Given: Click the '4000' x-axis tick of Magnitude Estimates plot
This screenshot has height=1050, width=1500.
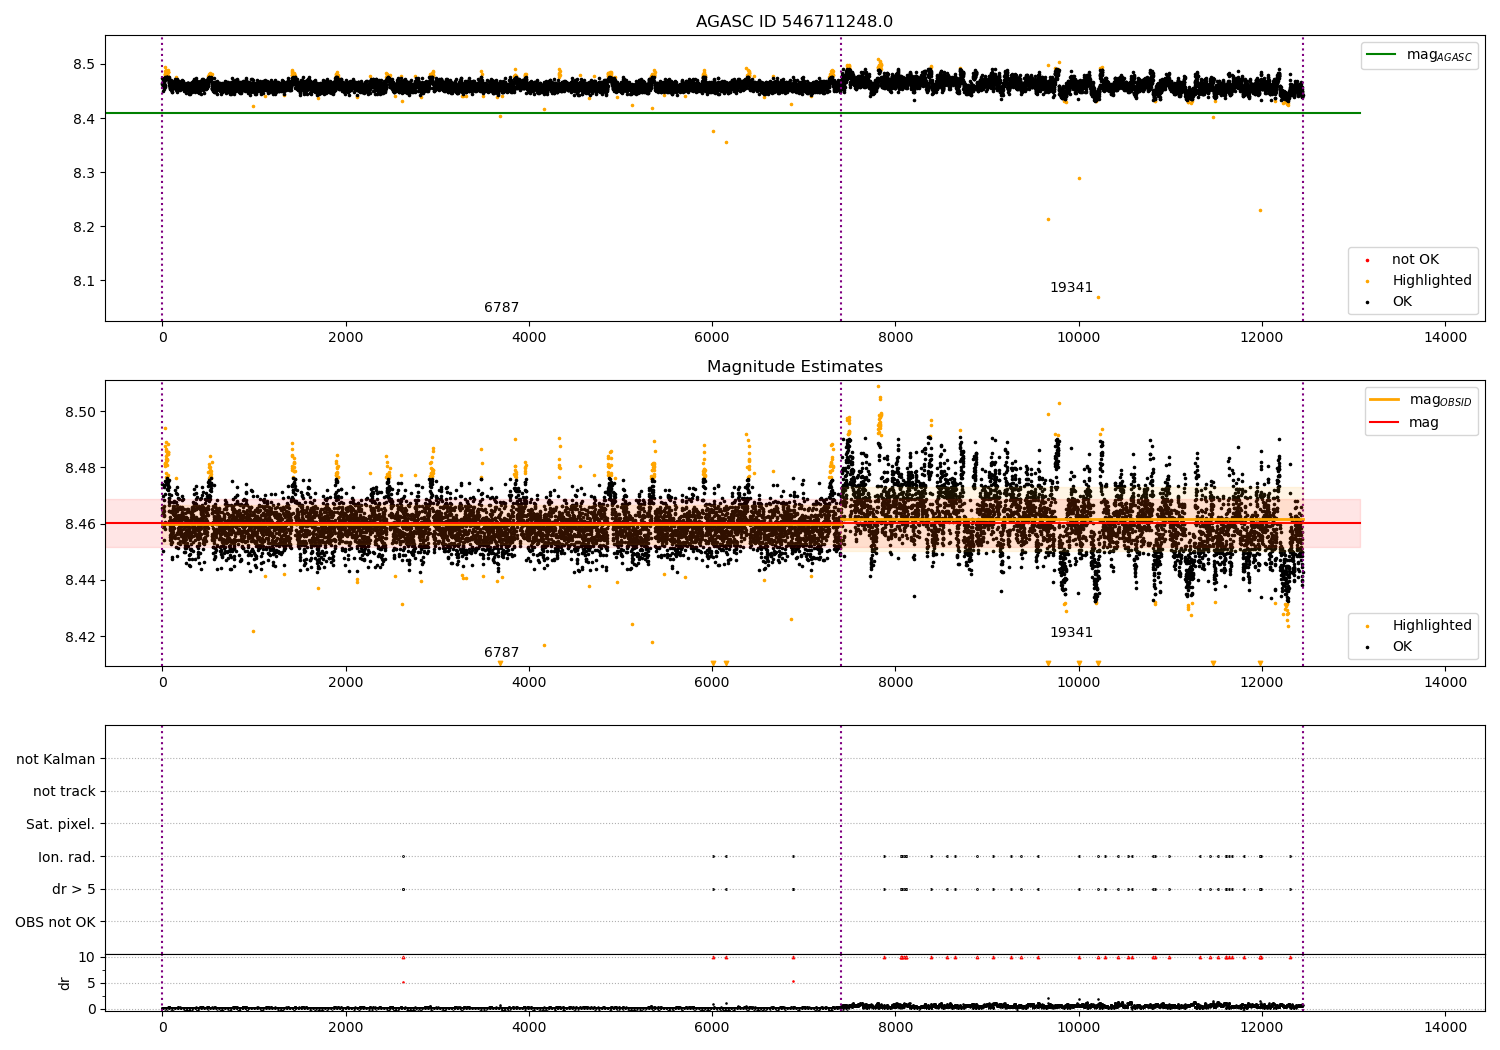Looking at the screenshot, I should pyautogui.click(x=529, y=682).
